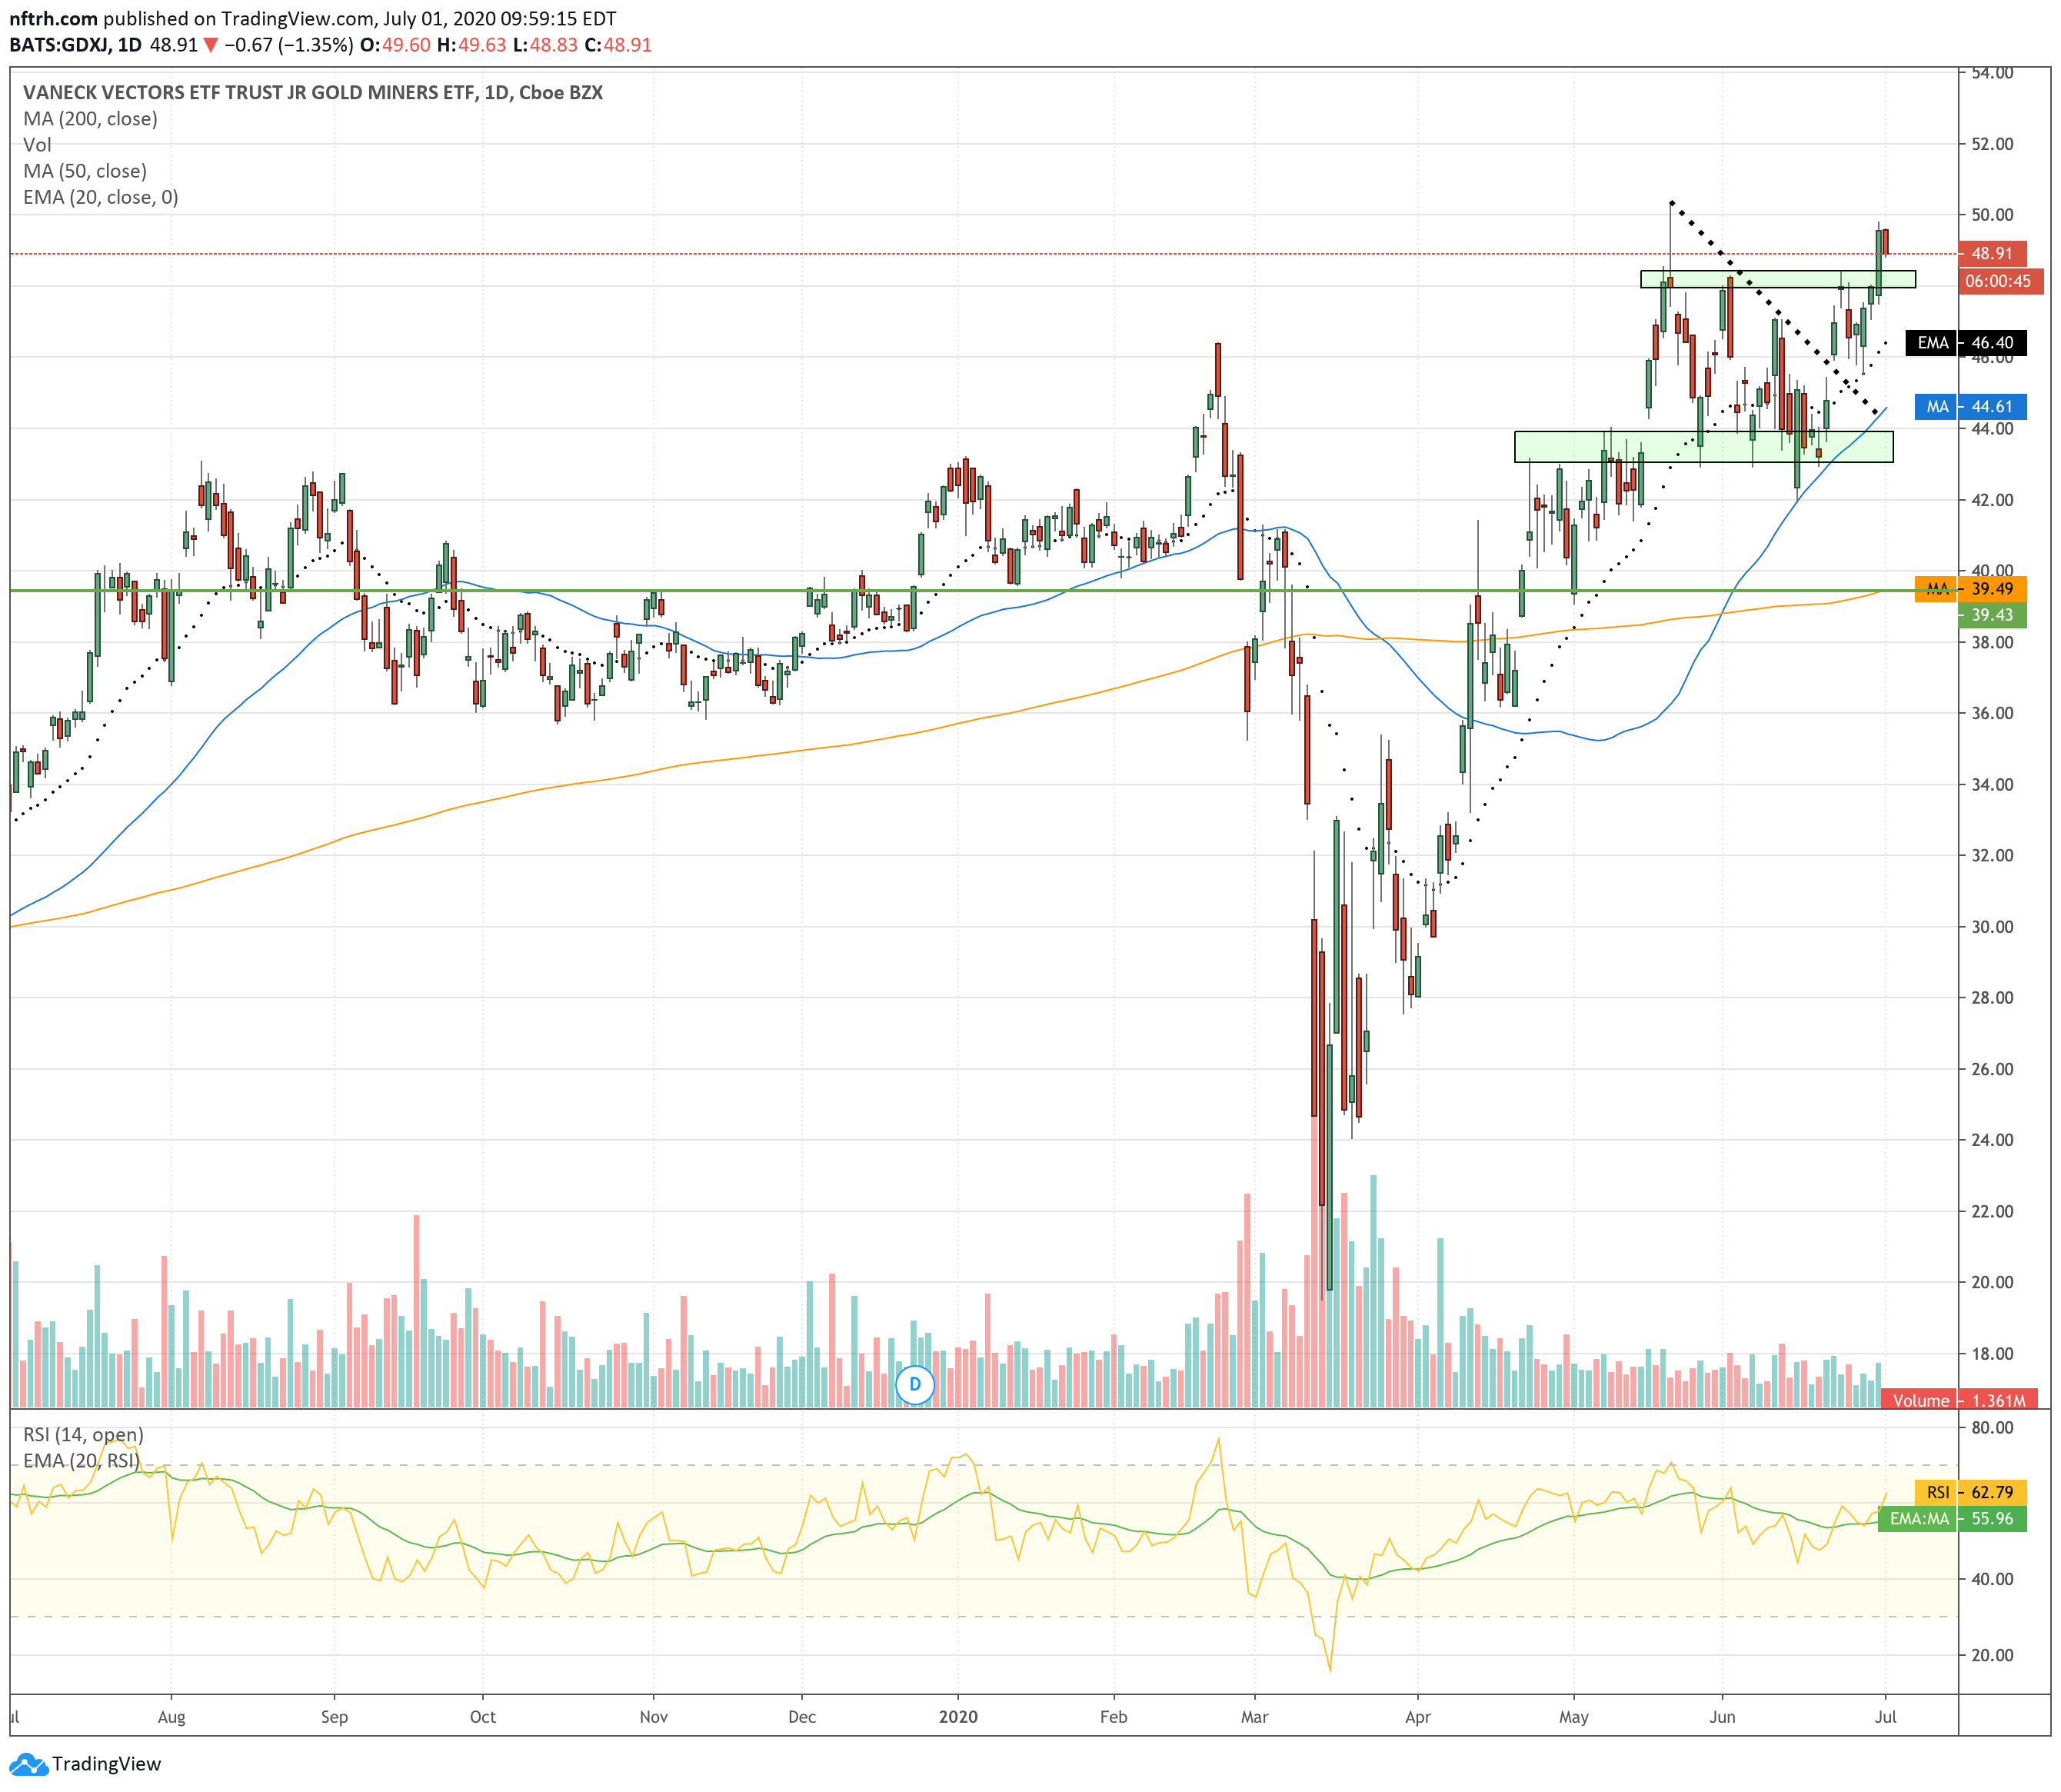The image size is (2061, 1792).
Task: Click the Mar label on the time axis
Action: tap(1254, 1717)
